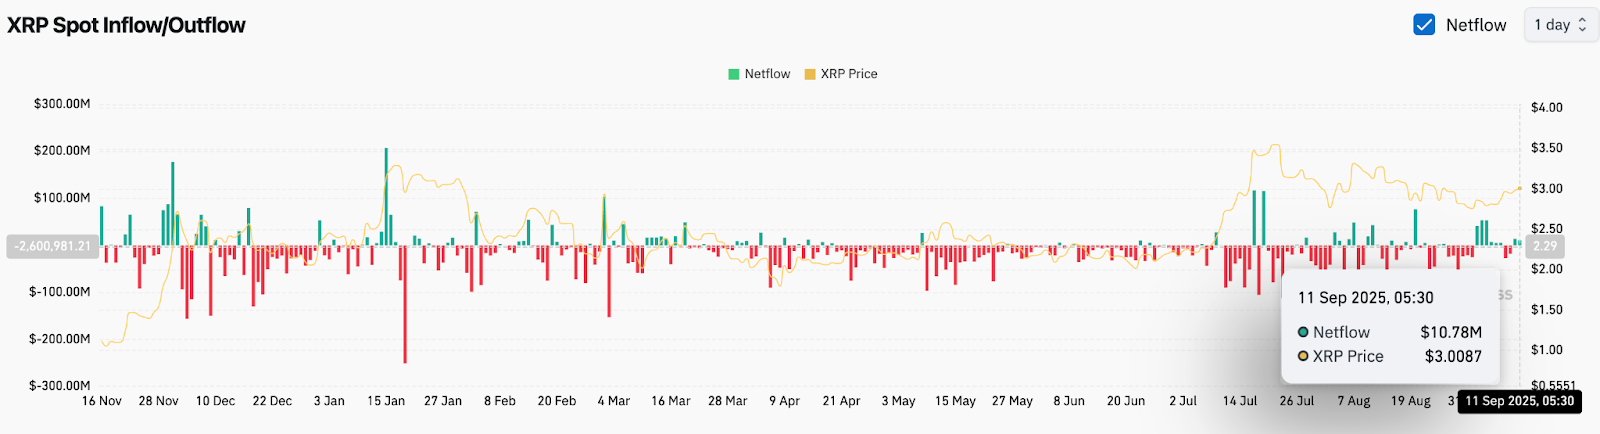Screen dimensions: 1600x434
Task: Select the tallest green bar near 15 Jan
Action: click(x=386, y=195)
